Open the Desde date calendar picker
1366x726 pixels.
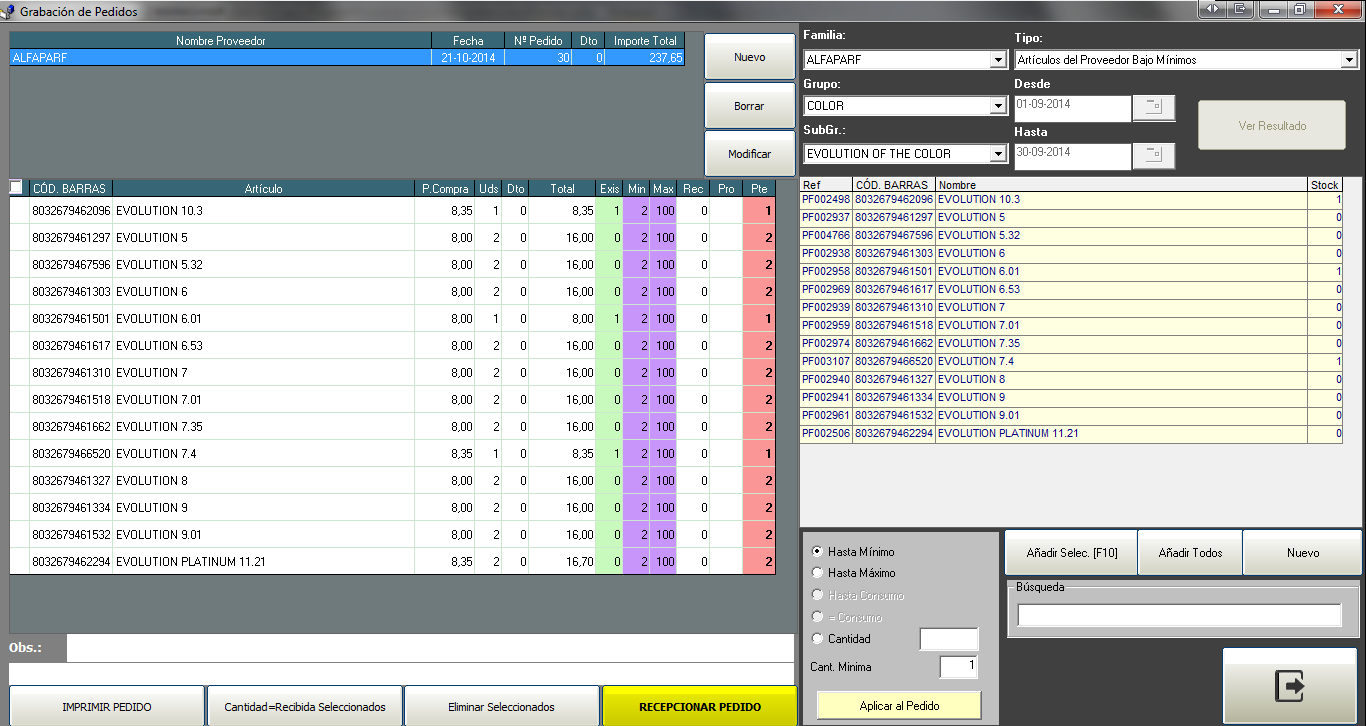pos(1153,108)
